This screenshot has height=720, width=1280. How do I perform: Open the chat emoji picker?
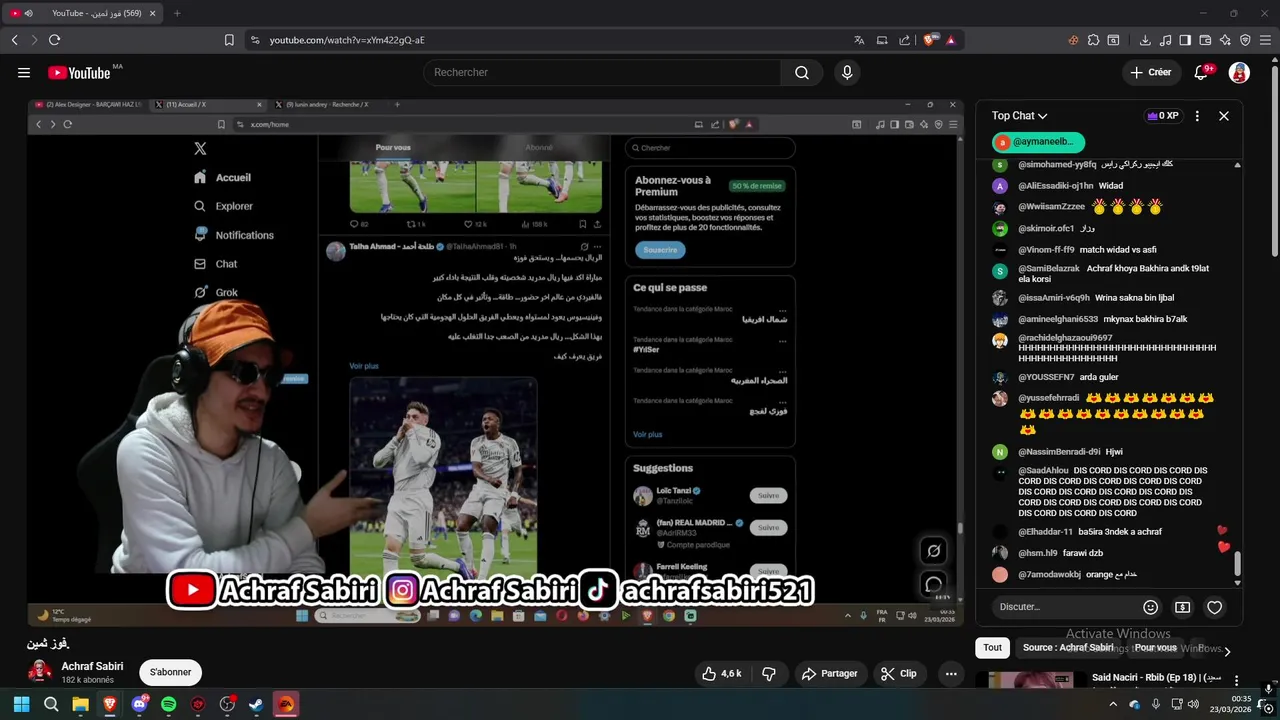1151,607
